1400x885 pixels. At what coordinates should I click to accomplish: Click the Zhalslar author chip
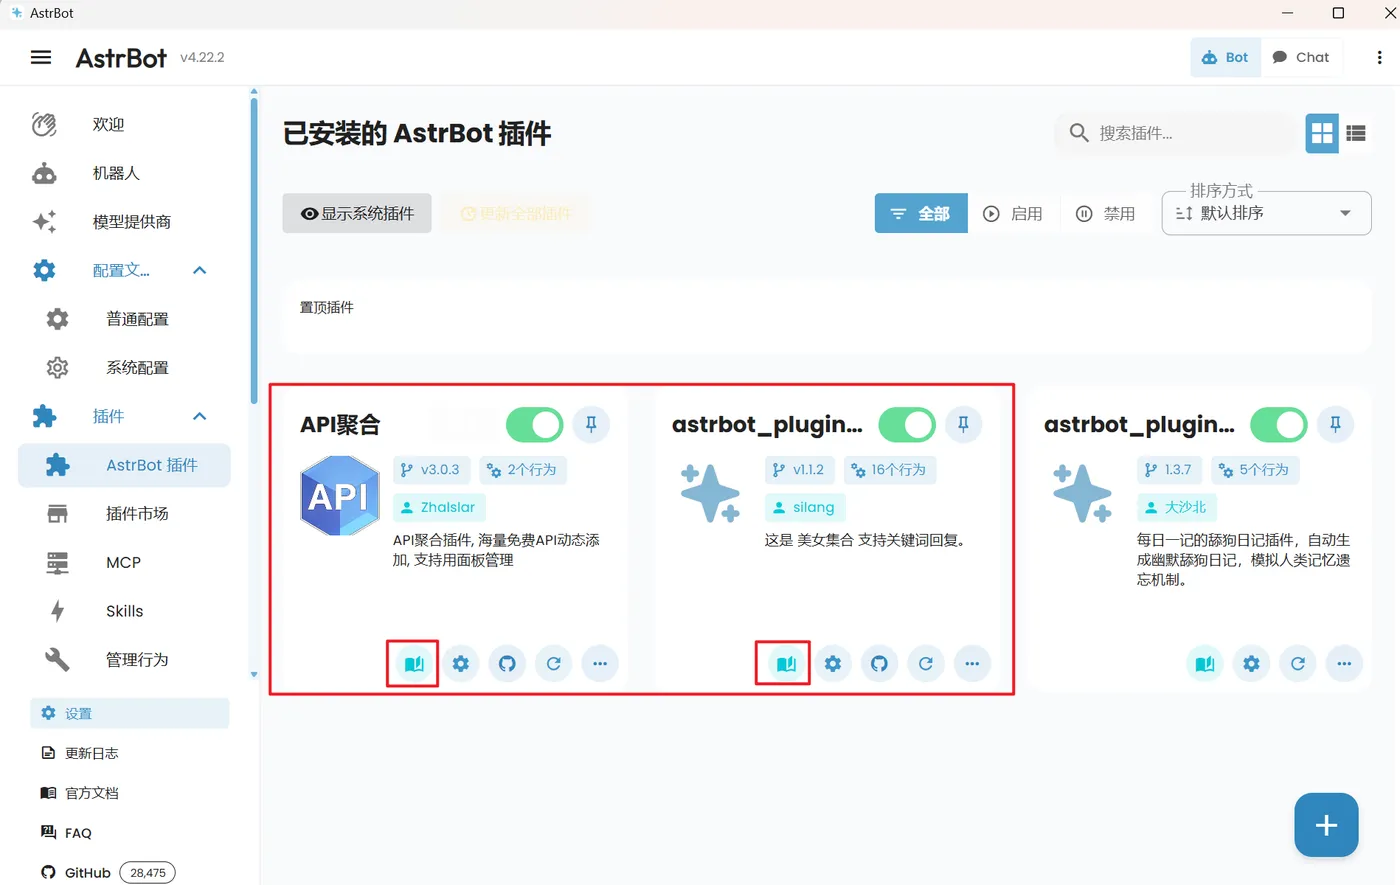(x=439, y=507)
